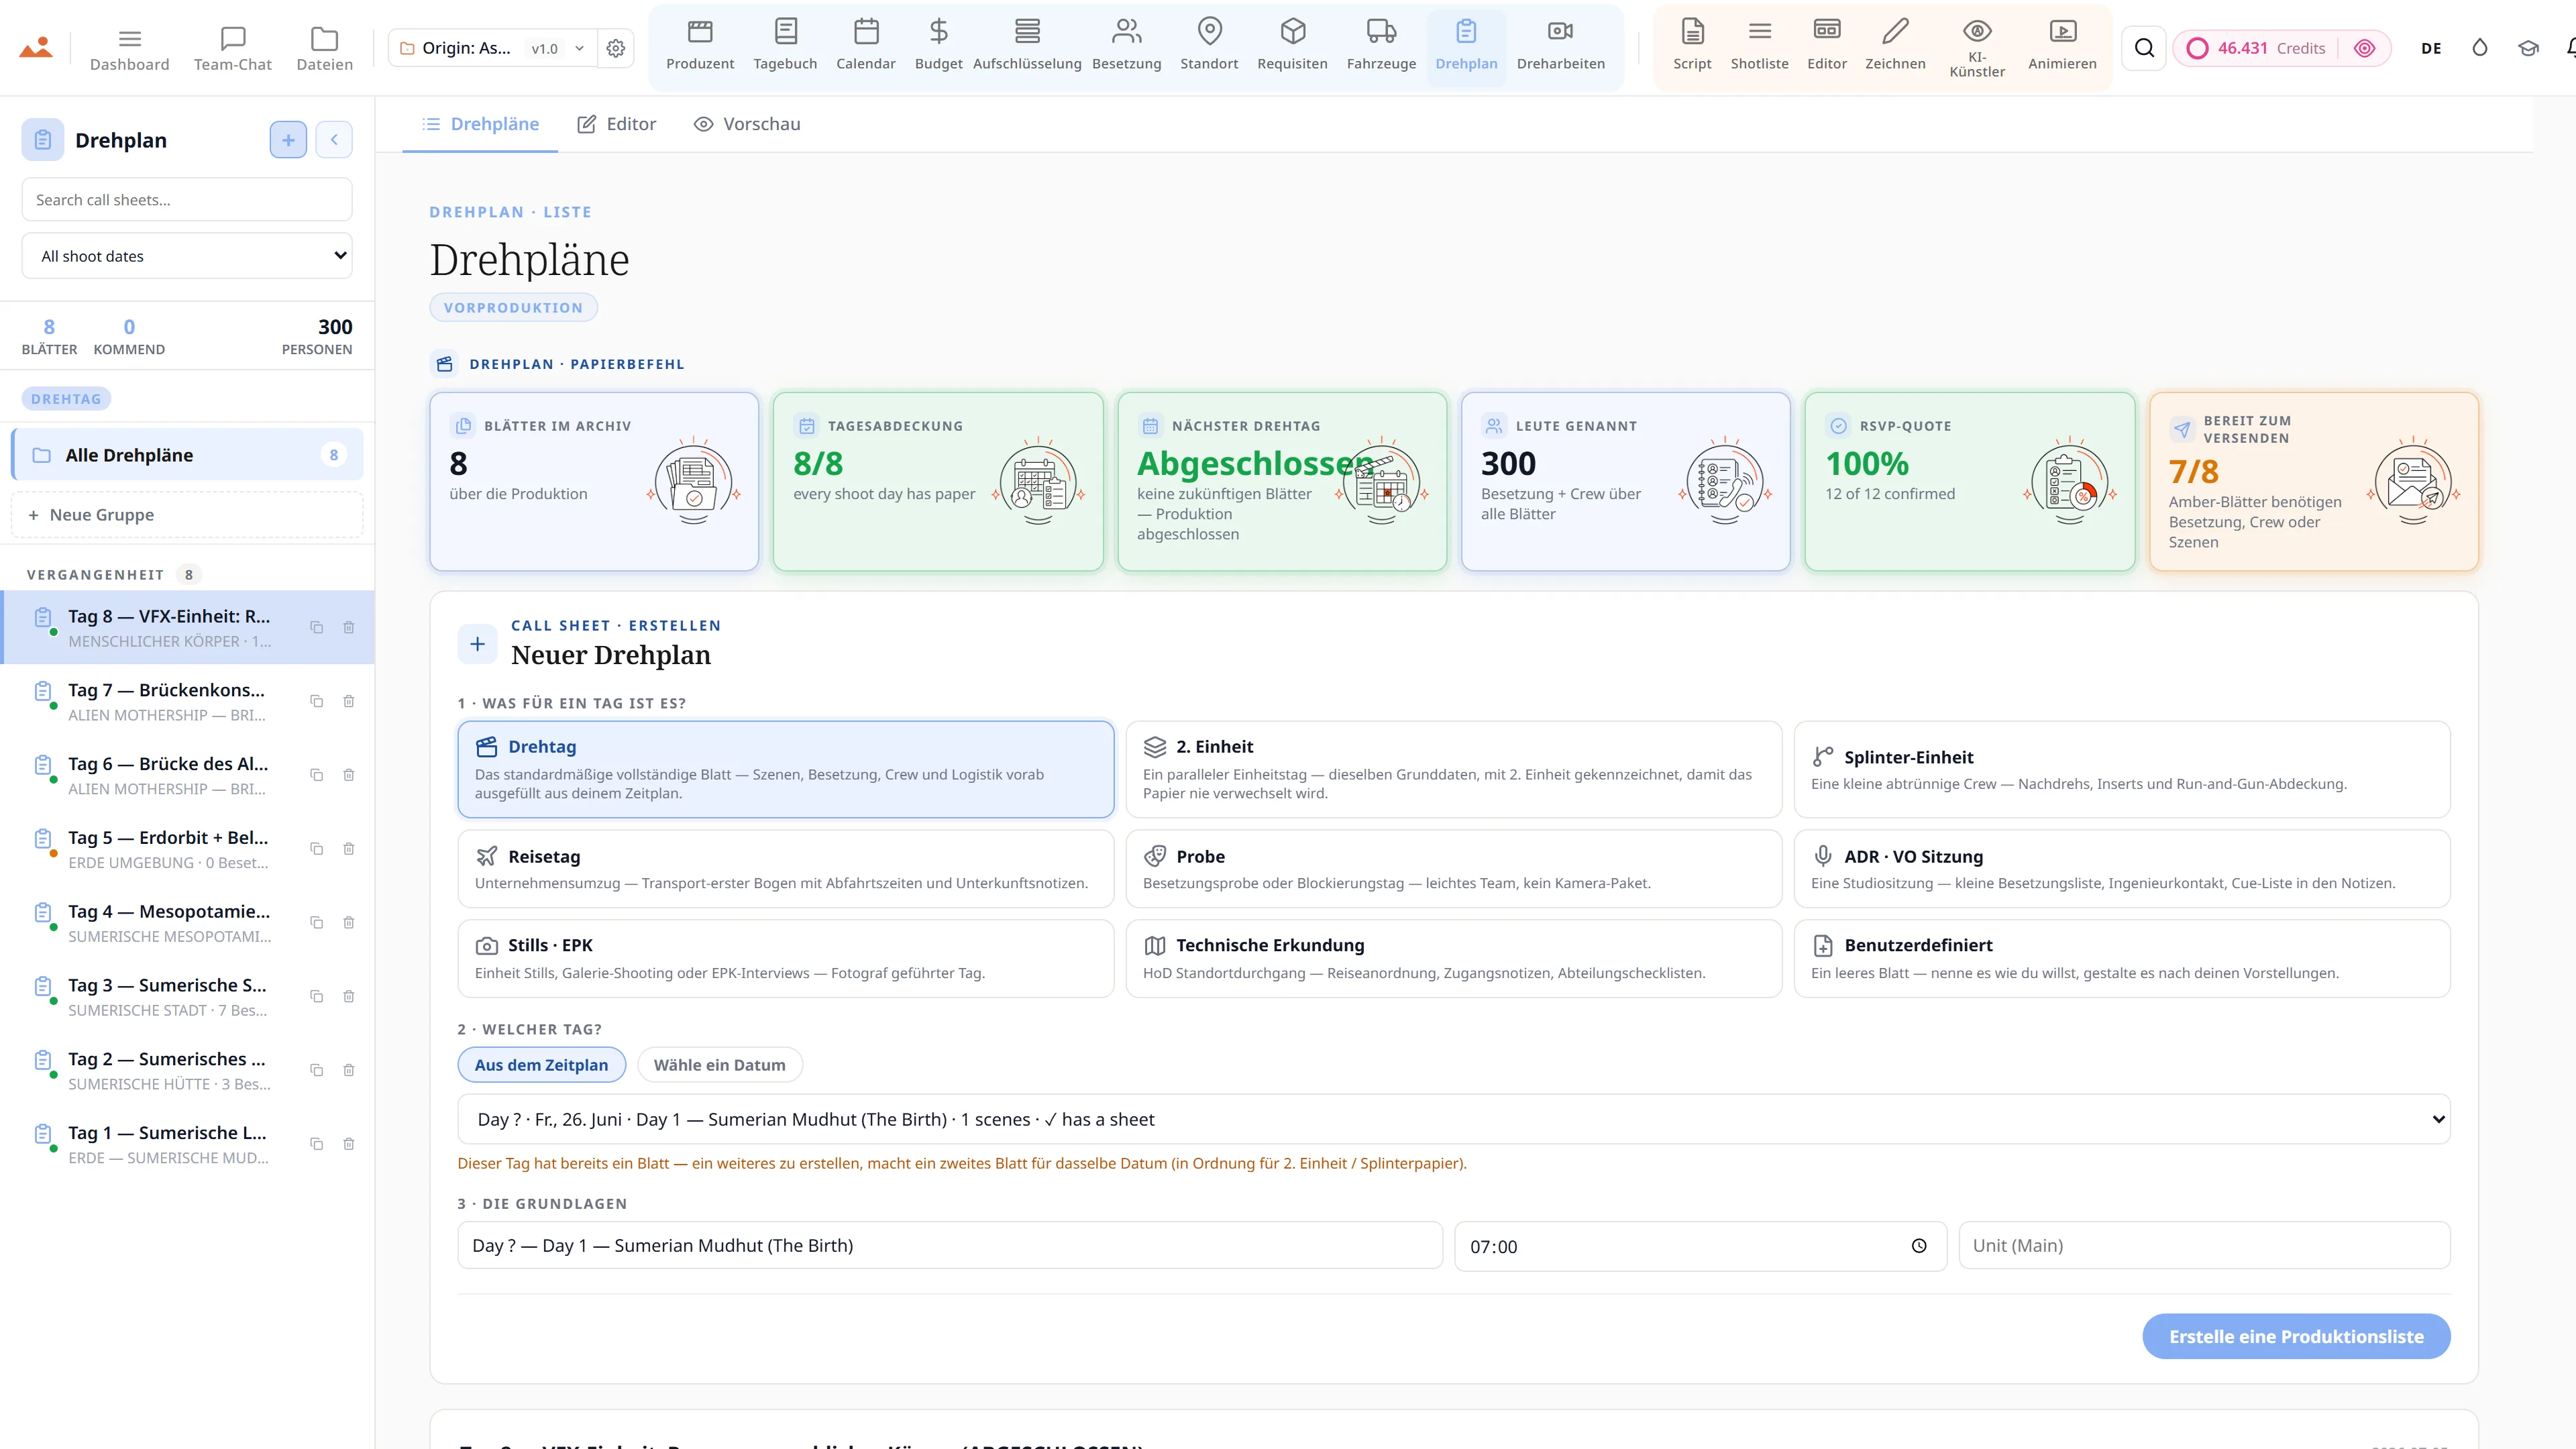
Task: Switch to the Vorschau tab
Action: [x=747, y=124]
